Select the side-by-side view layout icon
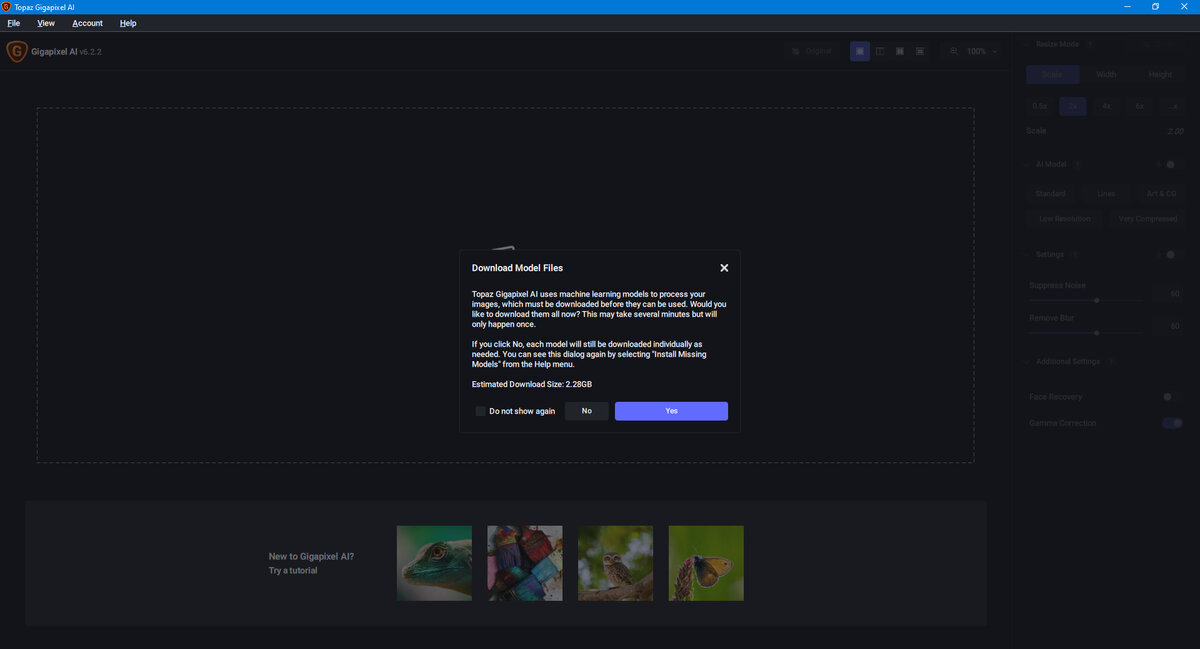 [x=900, y=51]
